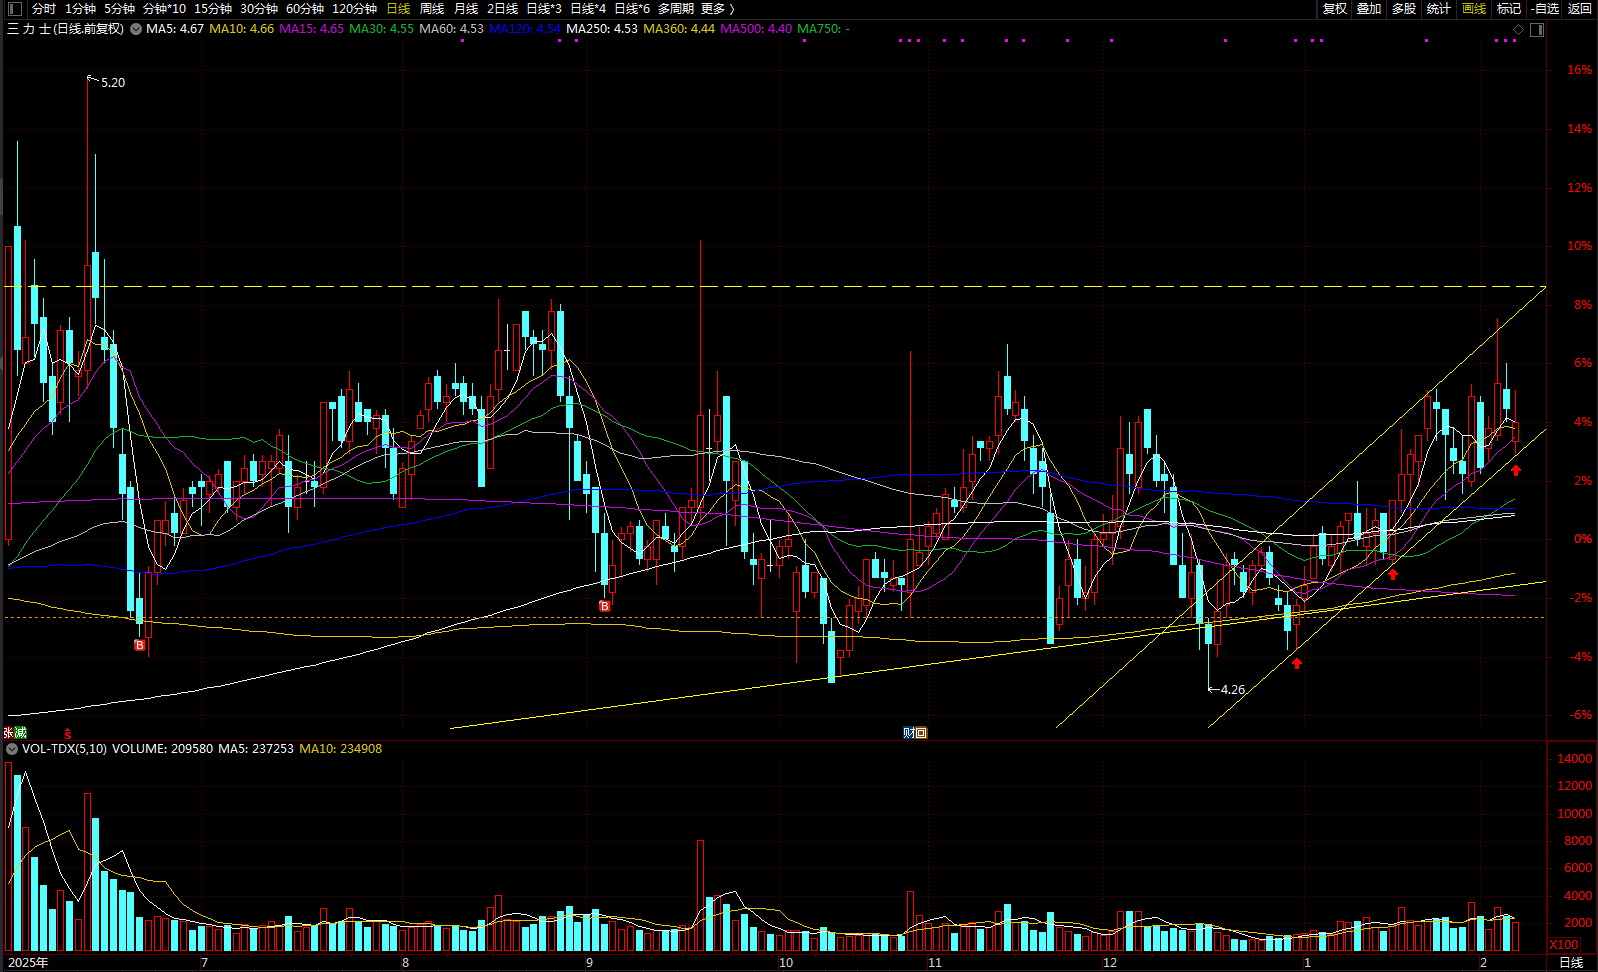Image resolution: width=1598 pixels, height=972 pixels.
Task: Click the MA250: 4.53 indicator value
Action: 602,29
